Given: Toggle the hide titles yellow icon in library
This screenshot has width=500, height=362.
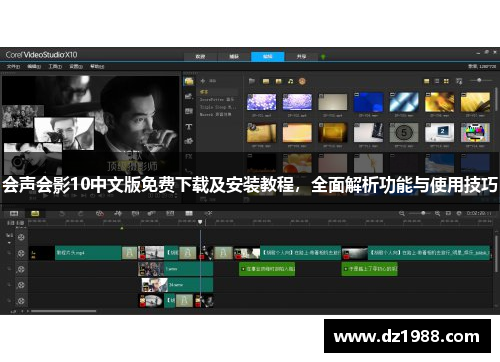Looking at the screenshot, I should 427,81.
